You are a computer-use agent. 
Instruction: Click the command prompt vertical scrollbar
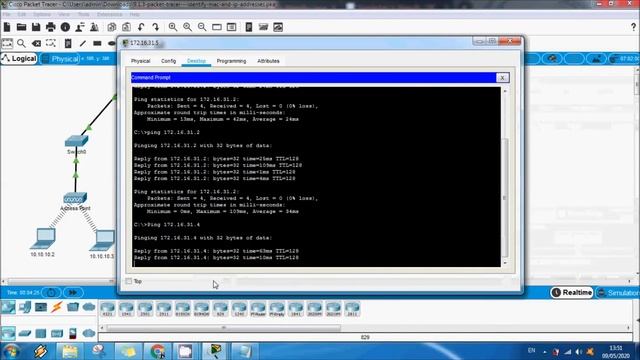tap(505, 198)
